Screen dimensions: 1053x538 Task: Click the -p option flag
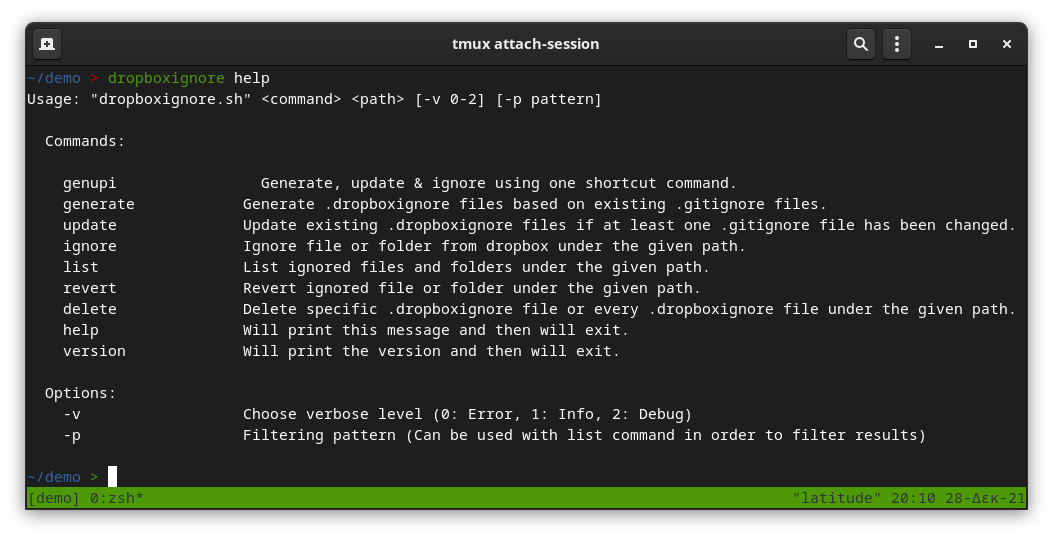(72, 435)
